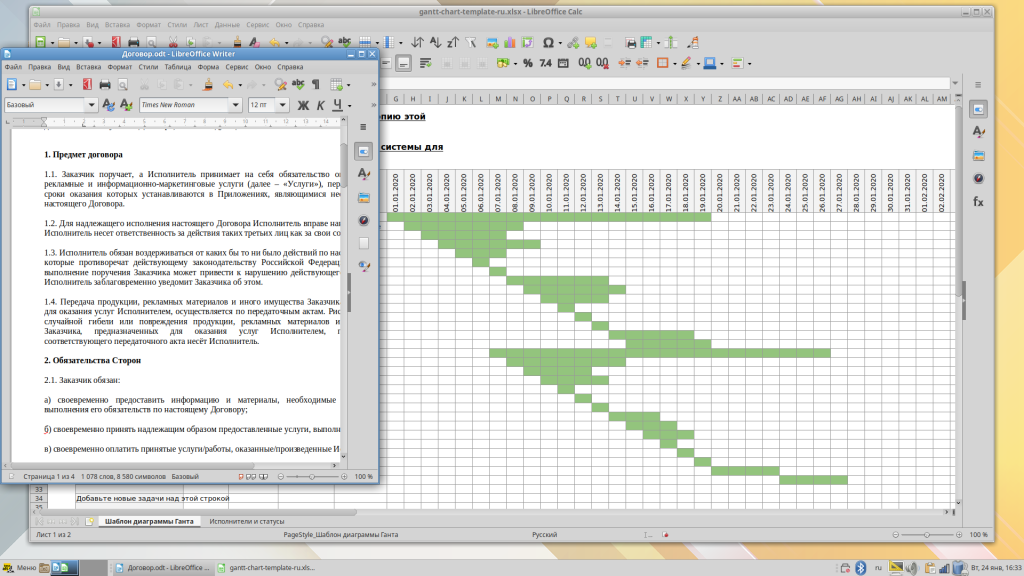The height and width of the screenshot is (576, 1024).
Task: Toggle Bold (Ж) formatting in Writer
Action: click(x=302, y=105)
